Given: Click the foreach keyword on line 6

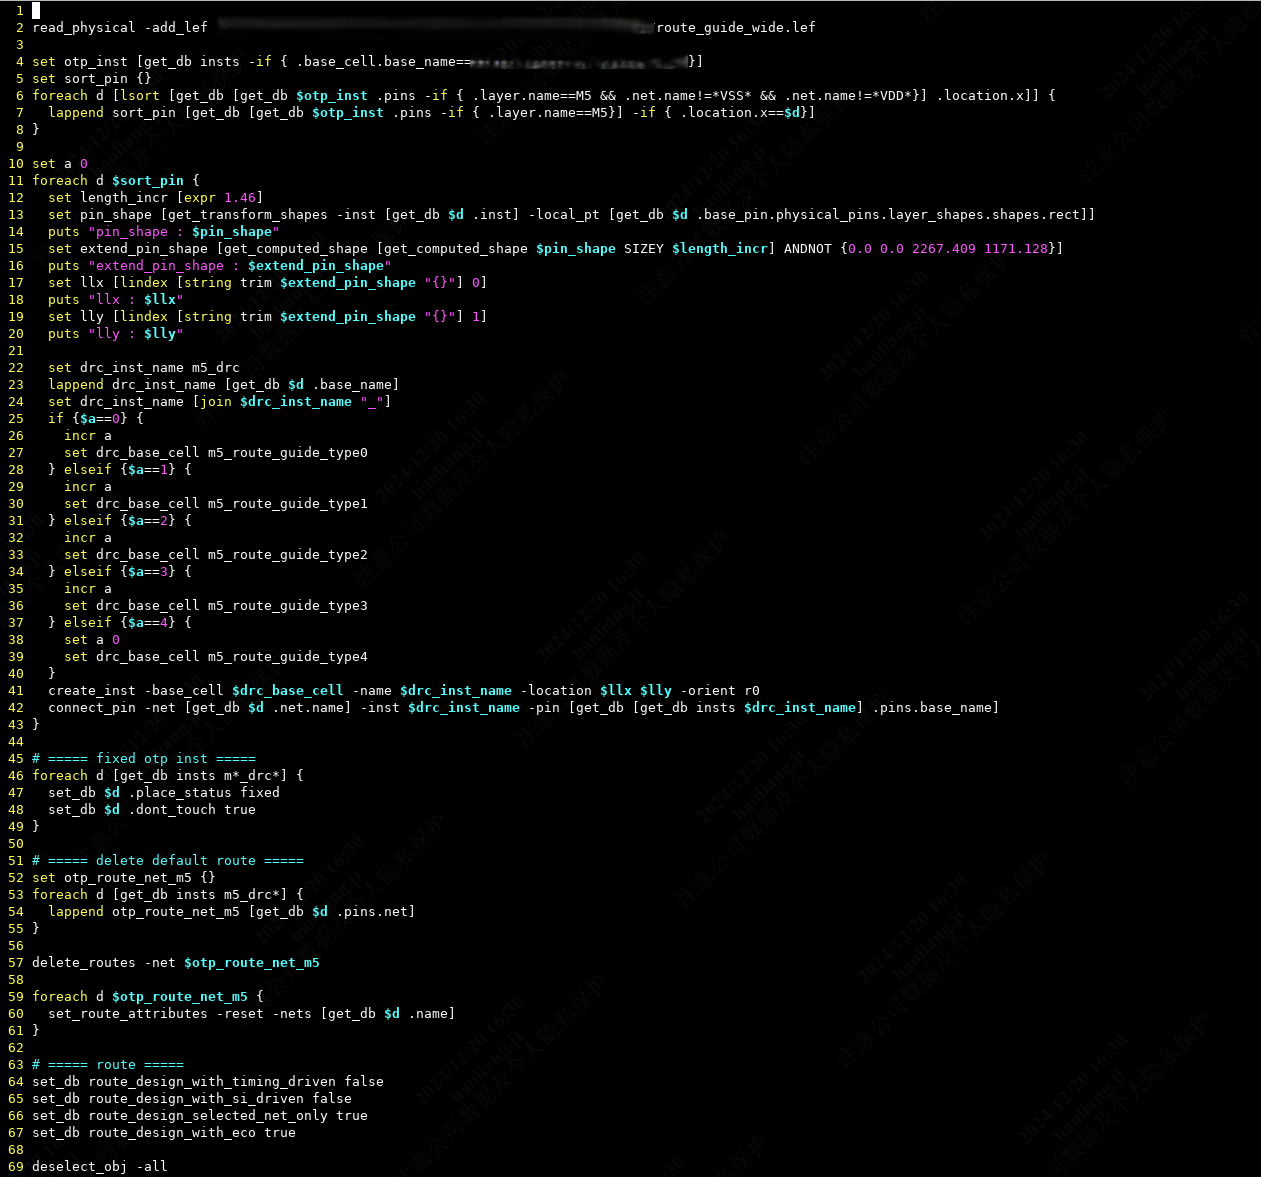Looking at the screenshot, I should [60, 95].
